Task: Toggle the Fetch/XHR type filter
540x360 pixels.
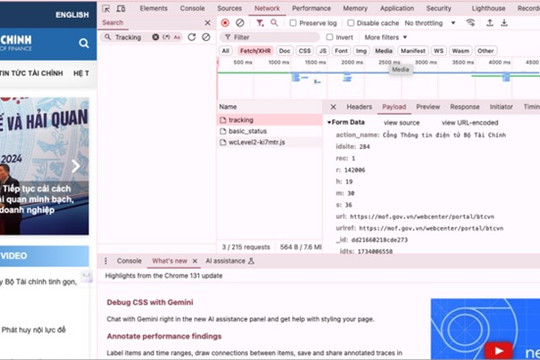Action: point(255,51)
